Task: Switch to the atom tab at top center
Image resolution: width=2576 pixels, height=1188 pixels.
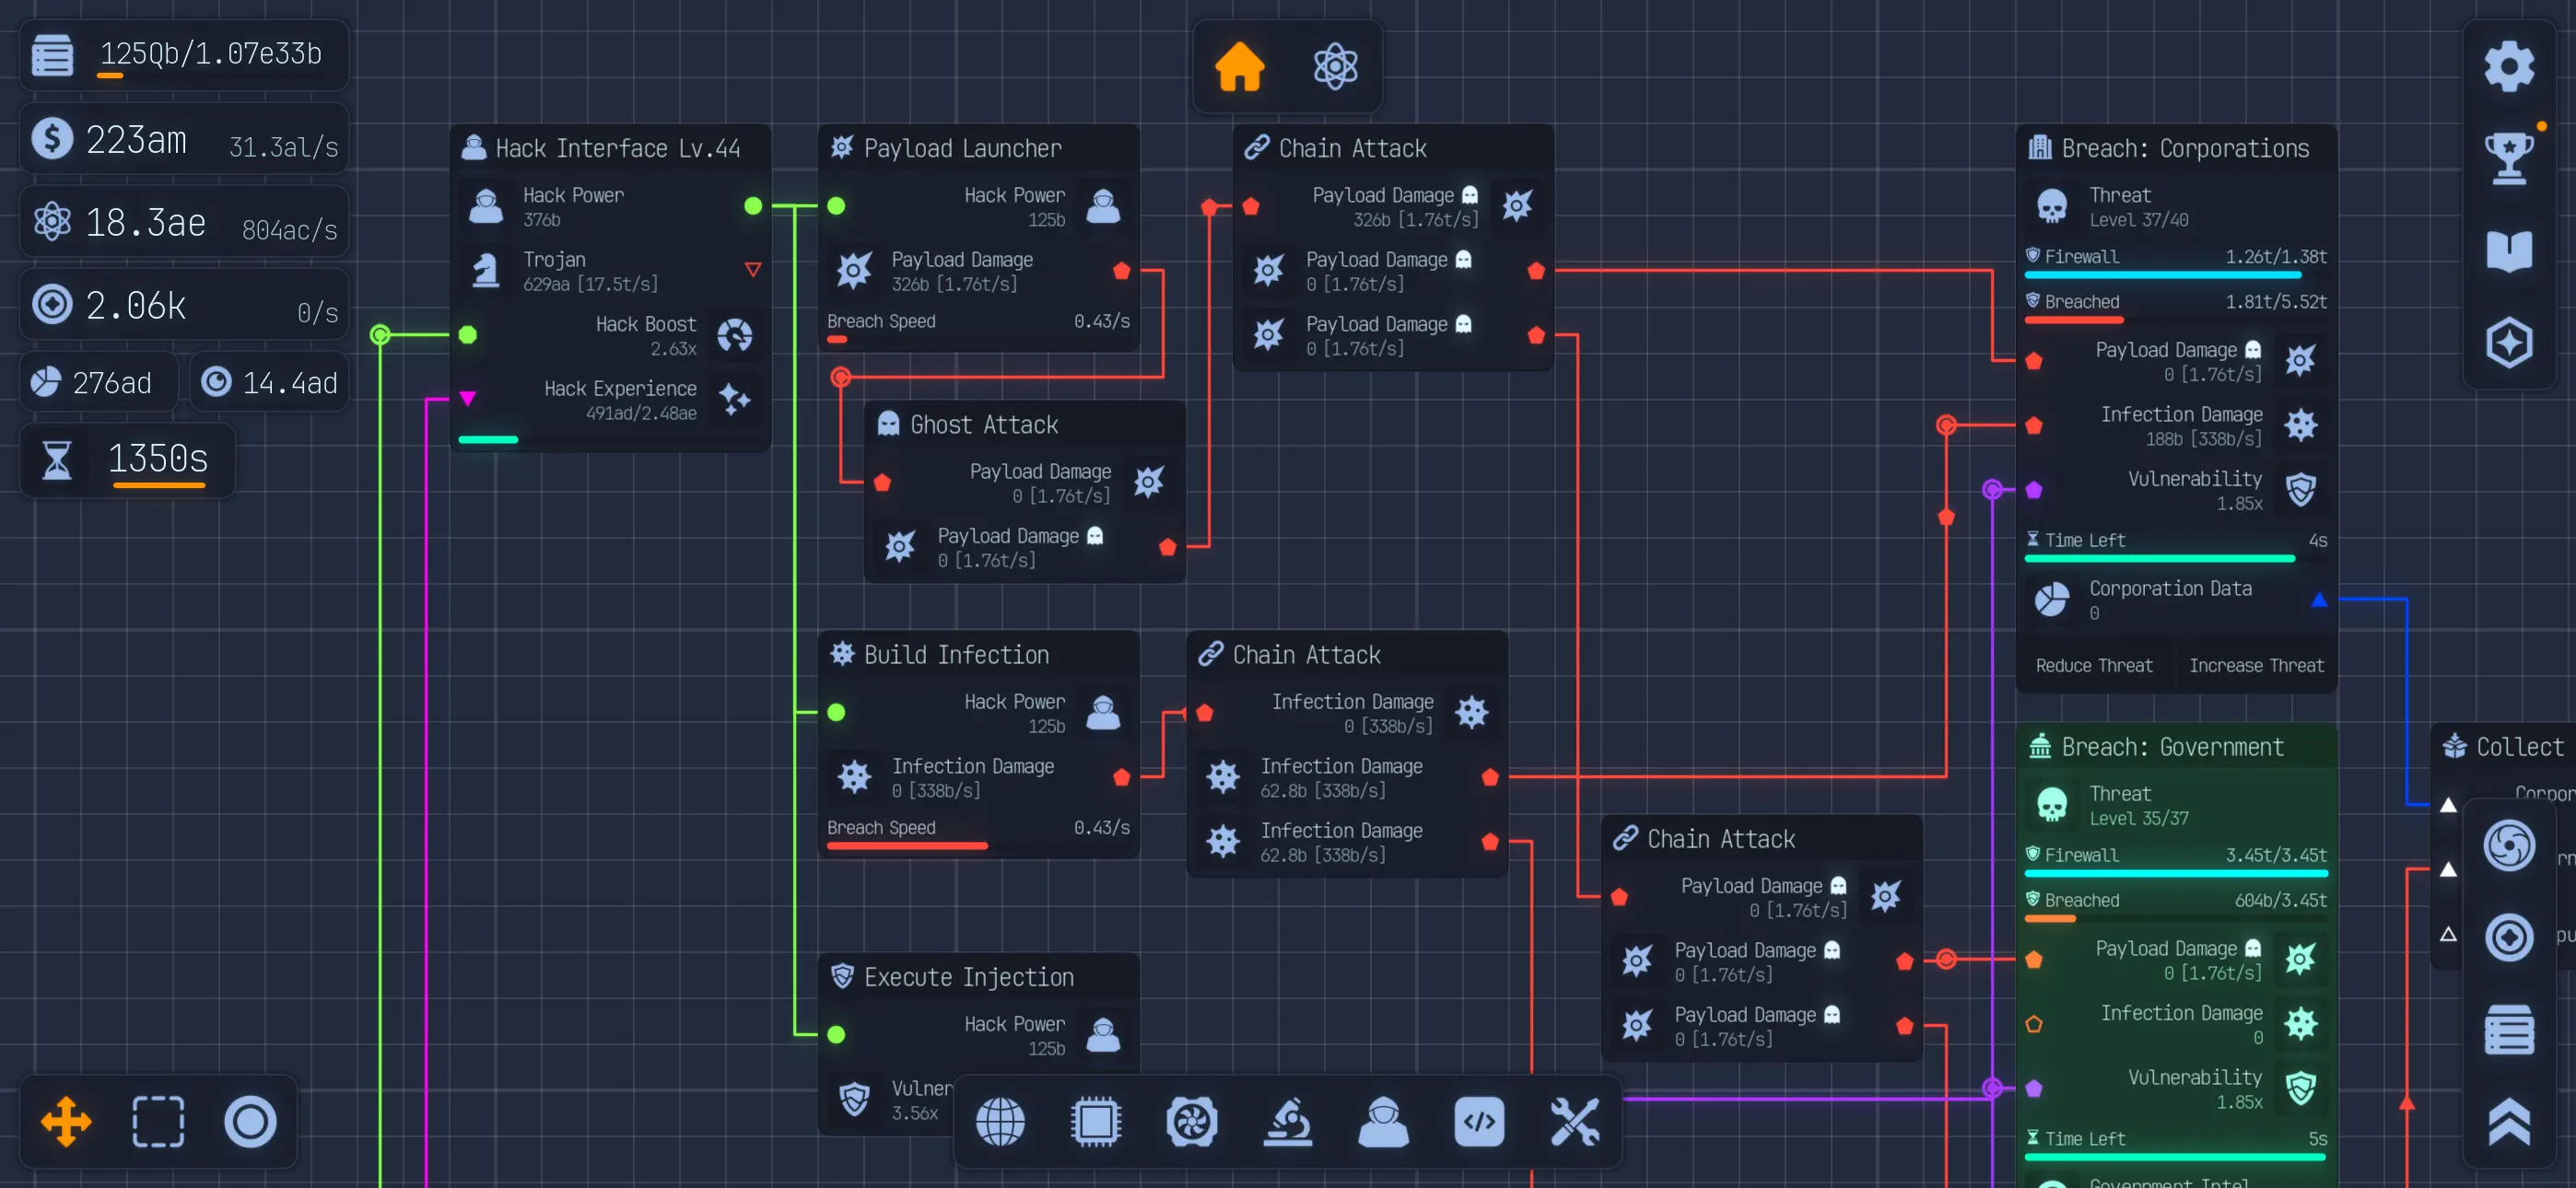Action: click(1336, 66)
